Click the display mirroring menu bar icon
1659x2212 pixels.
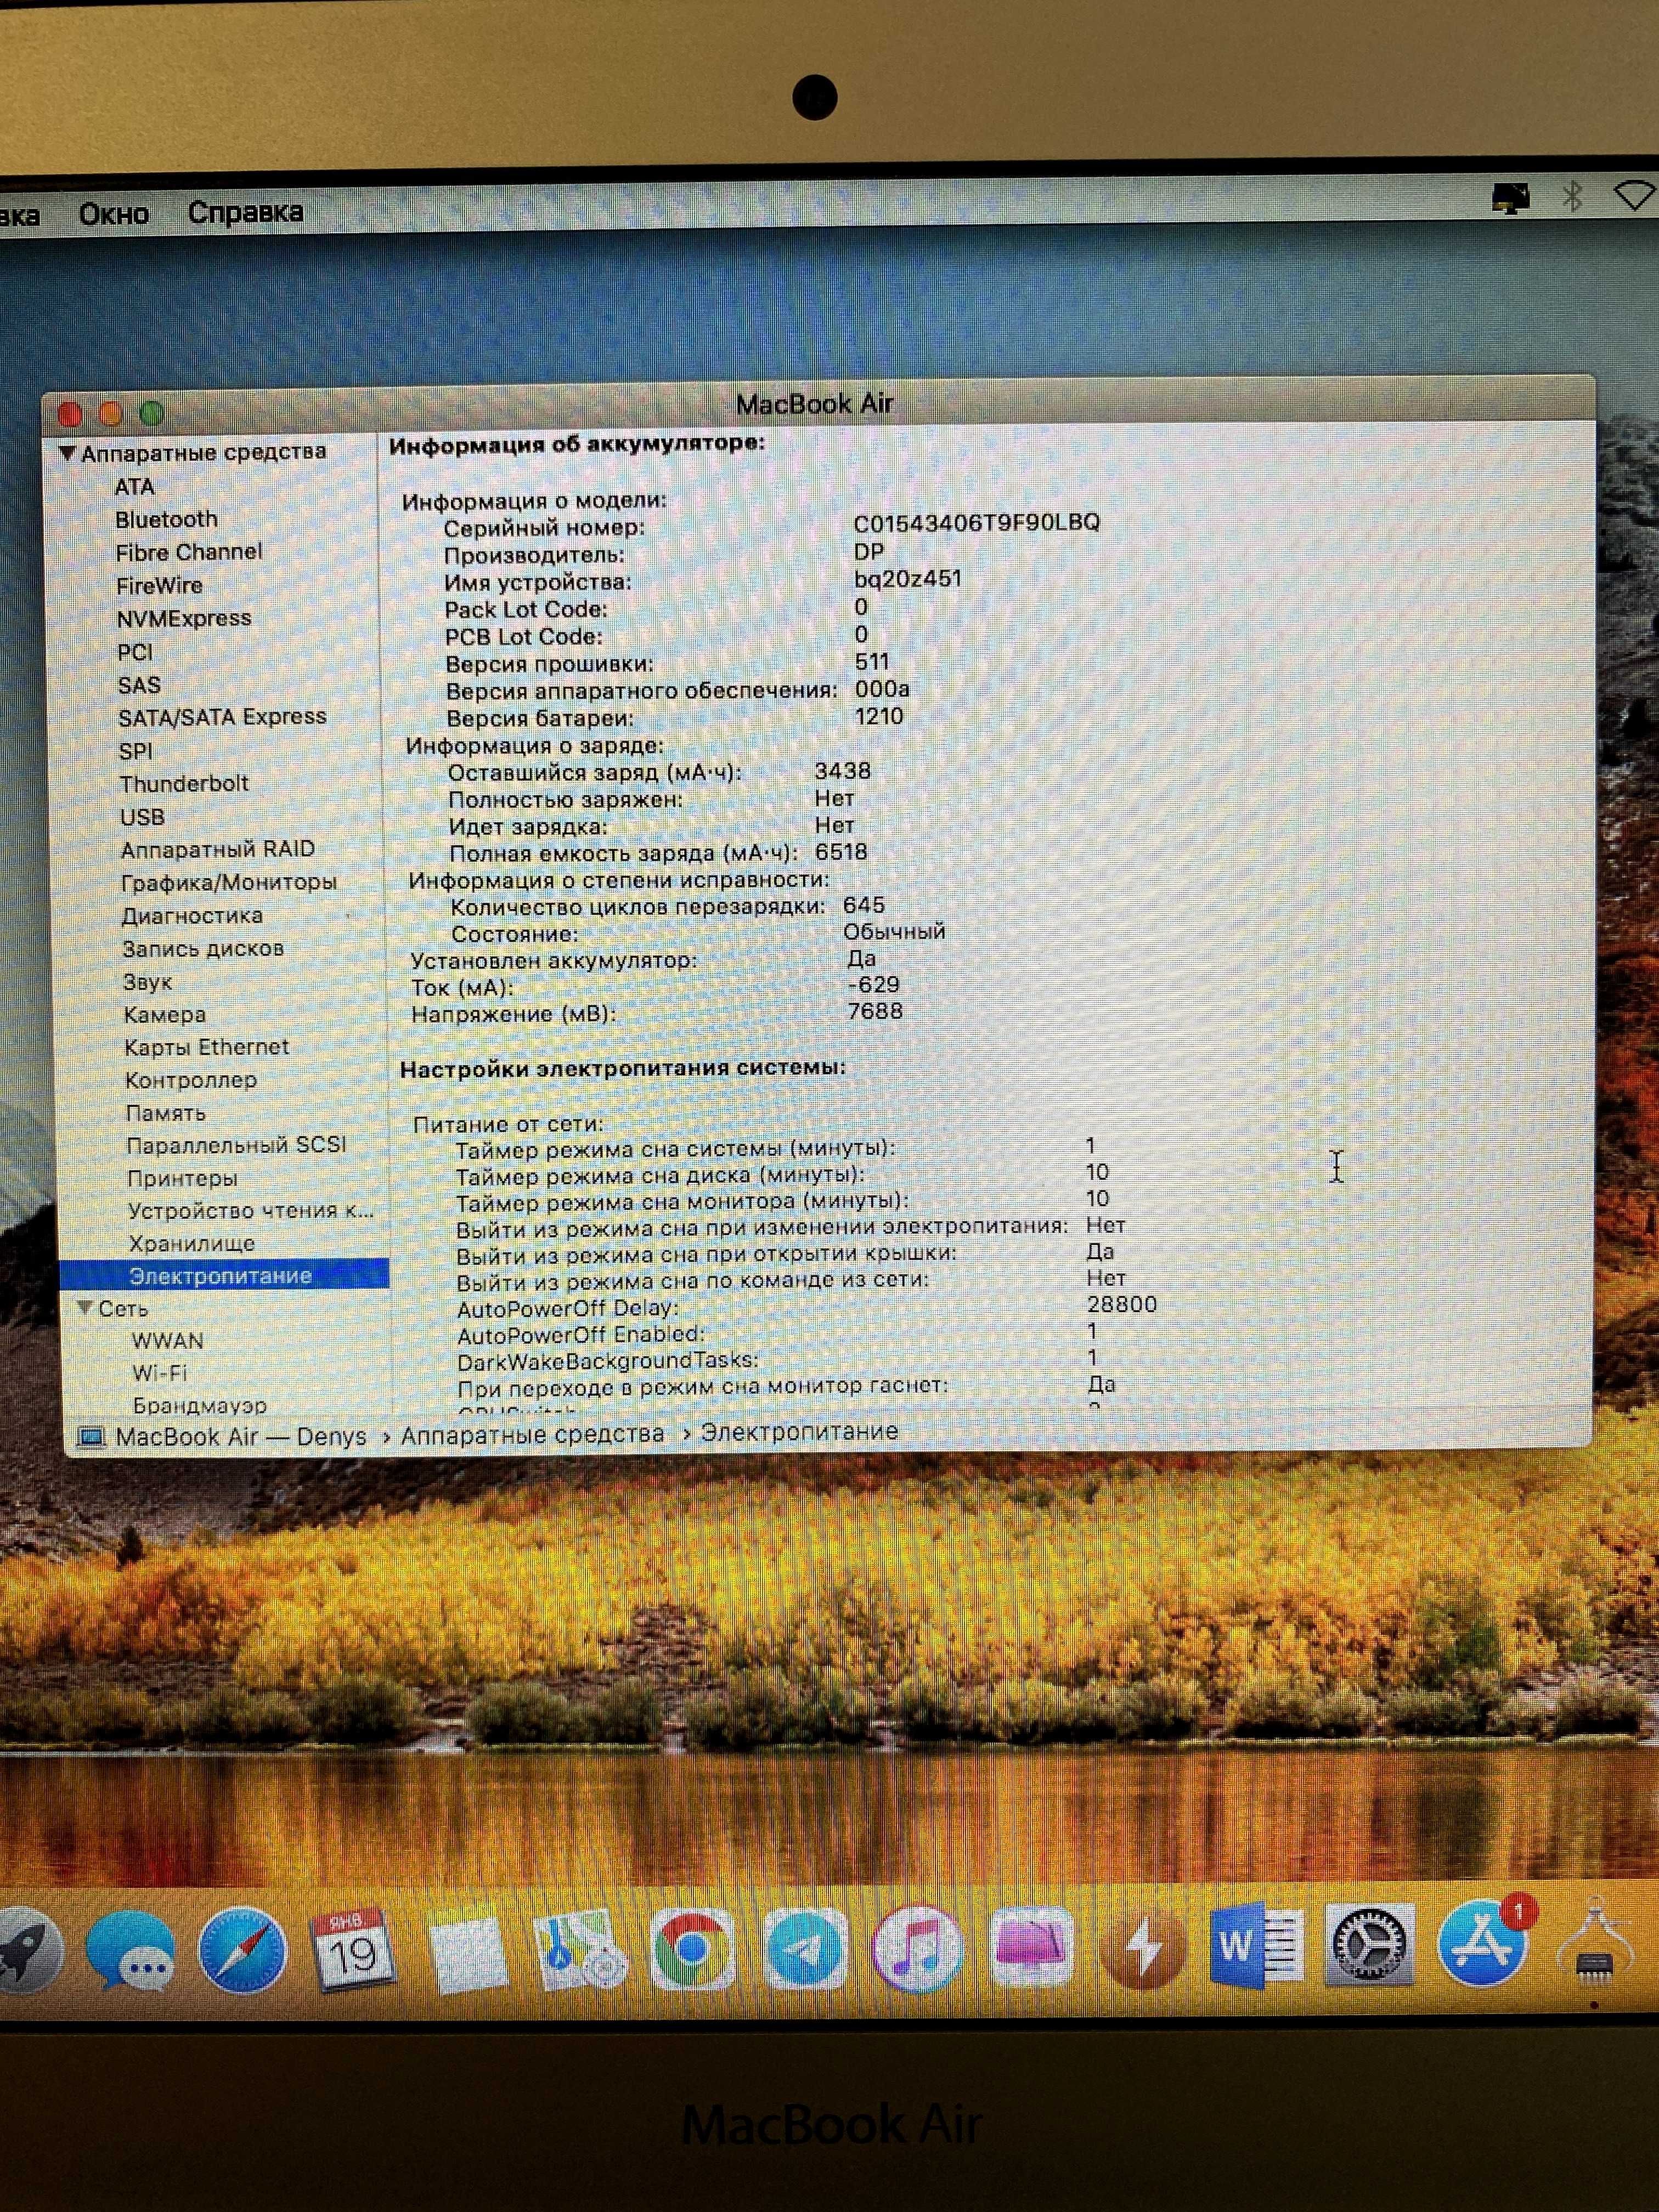pos(1510,197)
